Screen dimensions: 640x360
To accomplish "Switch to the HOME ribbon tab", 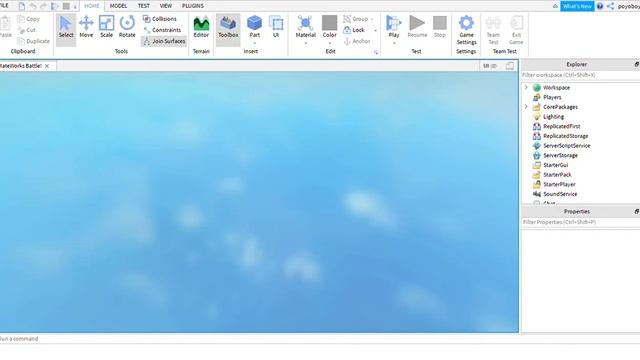I will pos(91,6).
